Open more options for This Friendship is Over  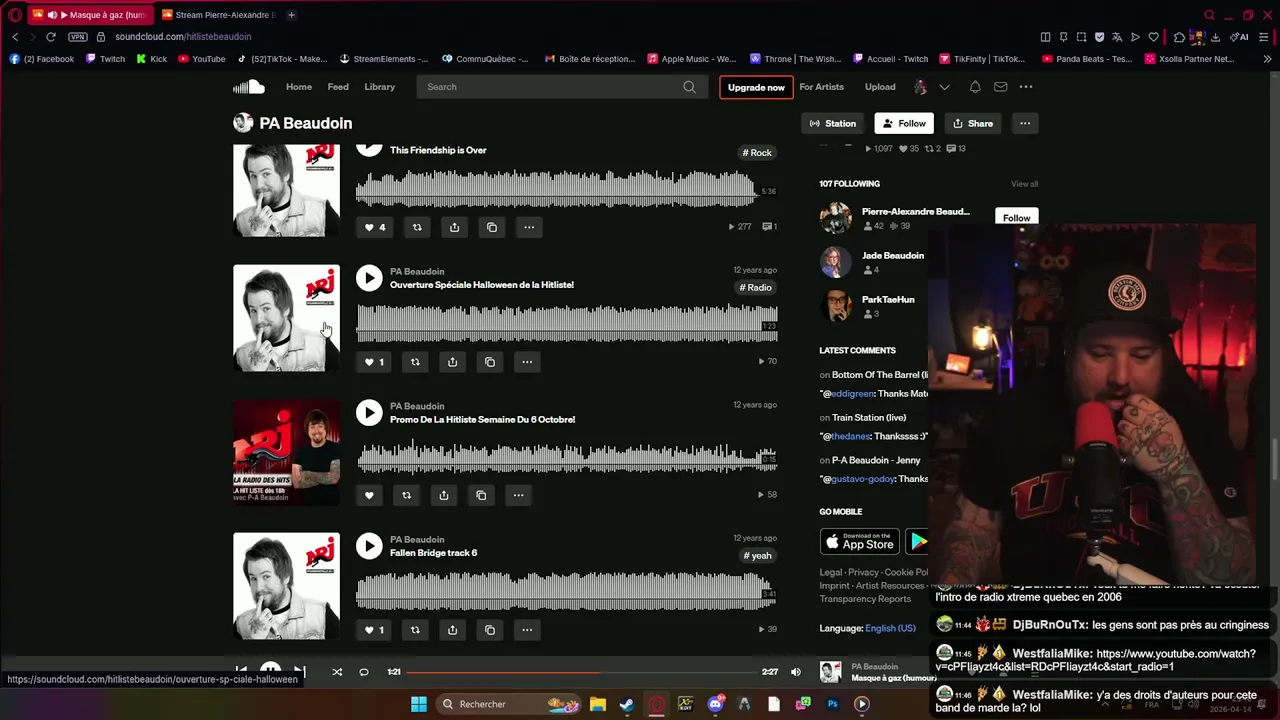pyautogui.click(x=529, y=227)
